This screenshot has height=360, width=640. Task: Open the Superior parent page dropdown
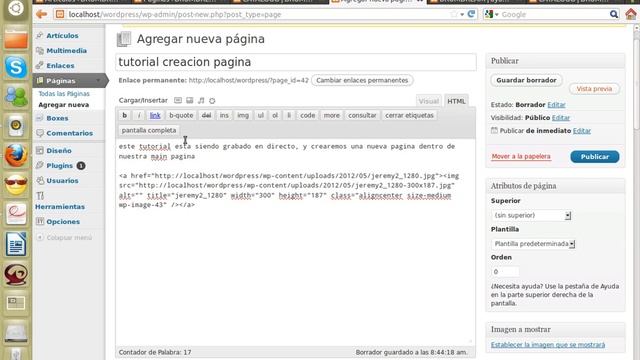[531, 216]
